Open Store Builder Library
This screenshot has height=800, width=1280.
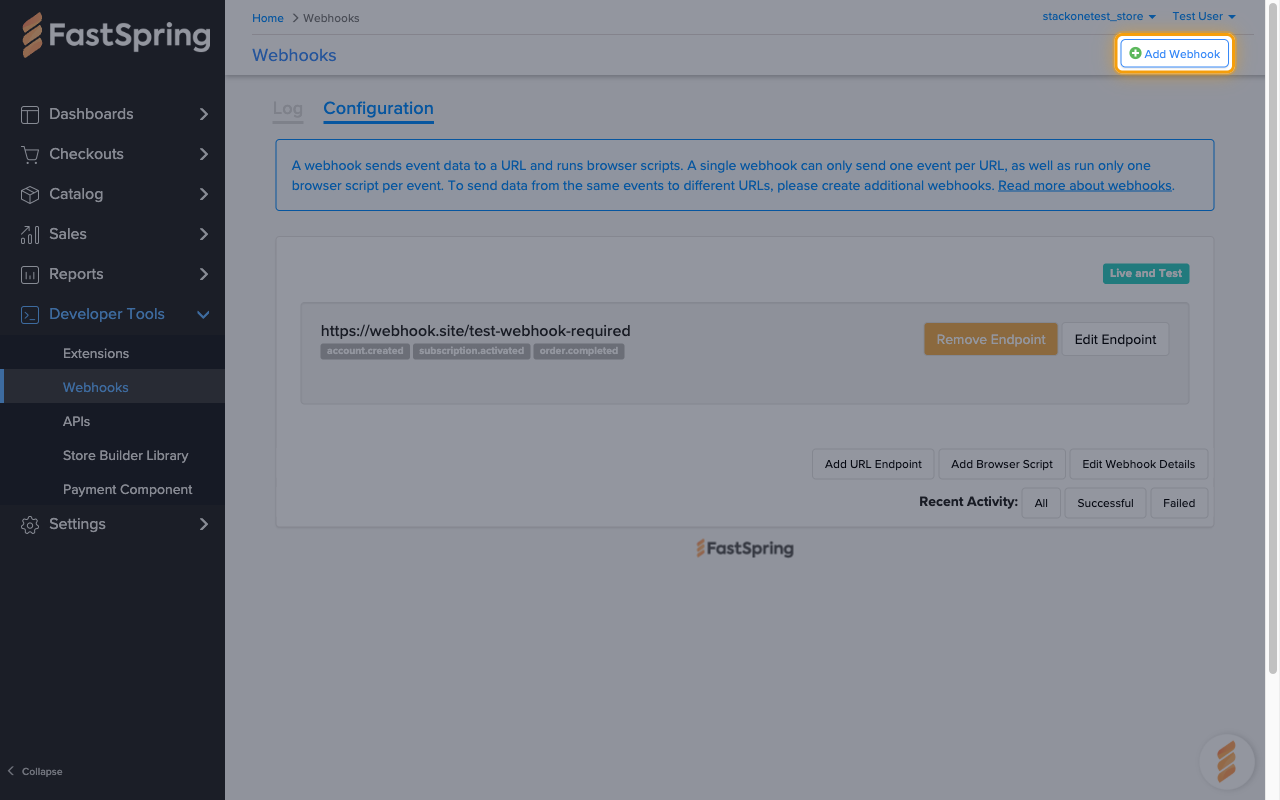[126, 455]
